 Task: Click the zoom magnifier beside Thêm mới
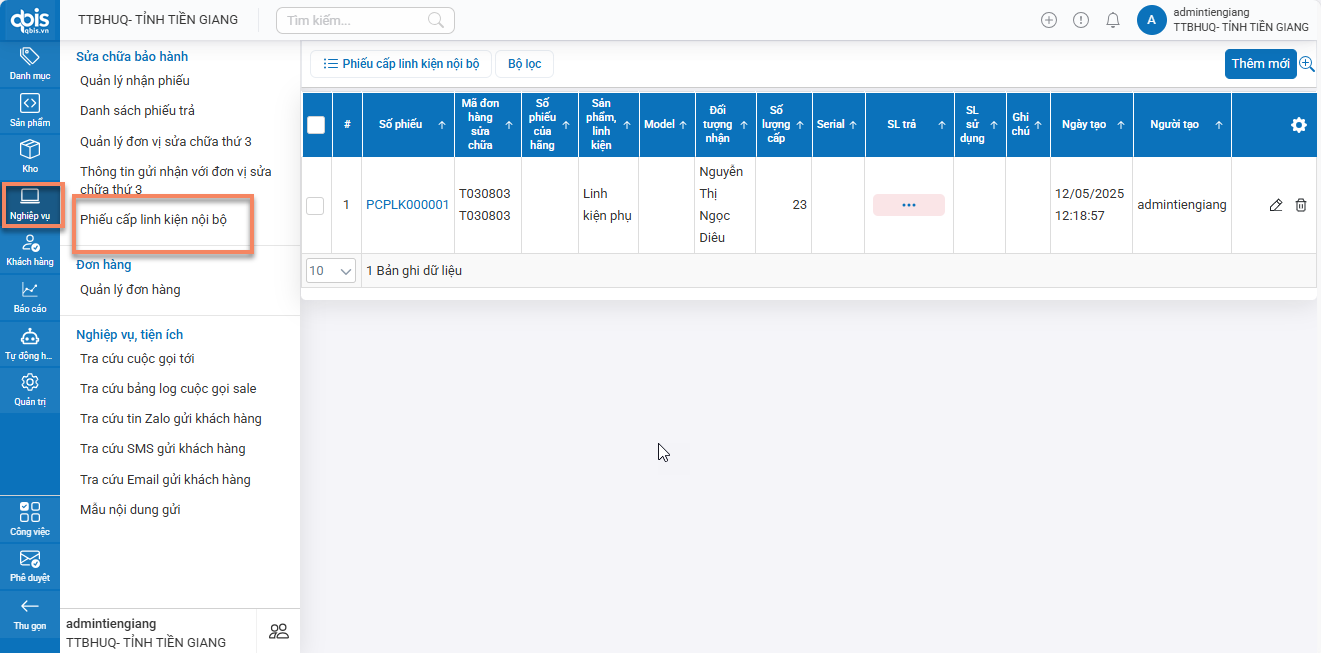tap(1307, 63)
